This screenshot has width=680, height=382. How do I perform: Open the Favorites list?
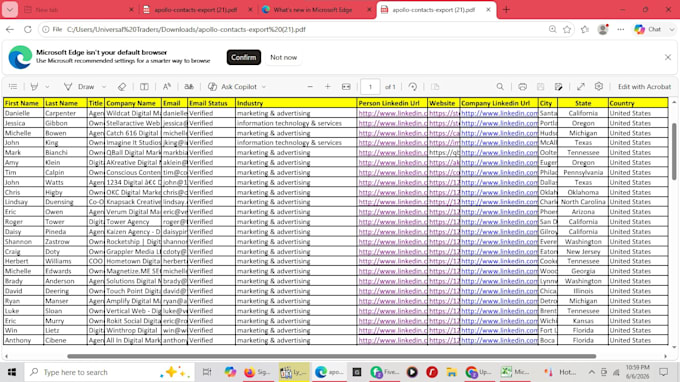(585, 29)
